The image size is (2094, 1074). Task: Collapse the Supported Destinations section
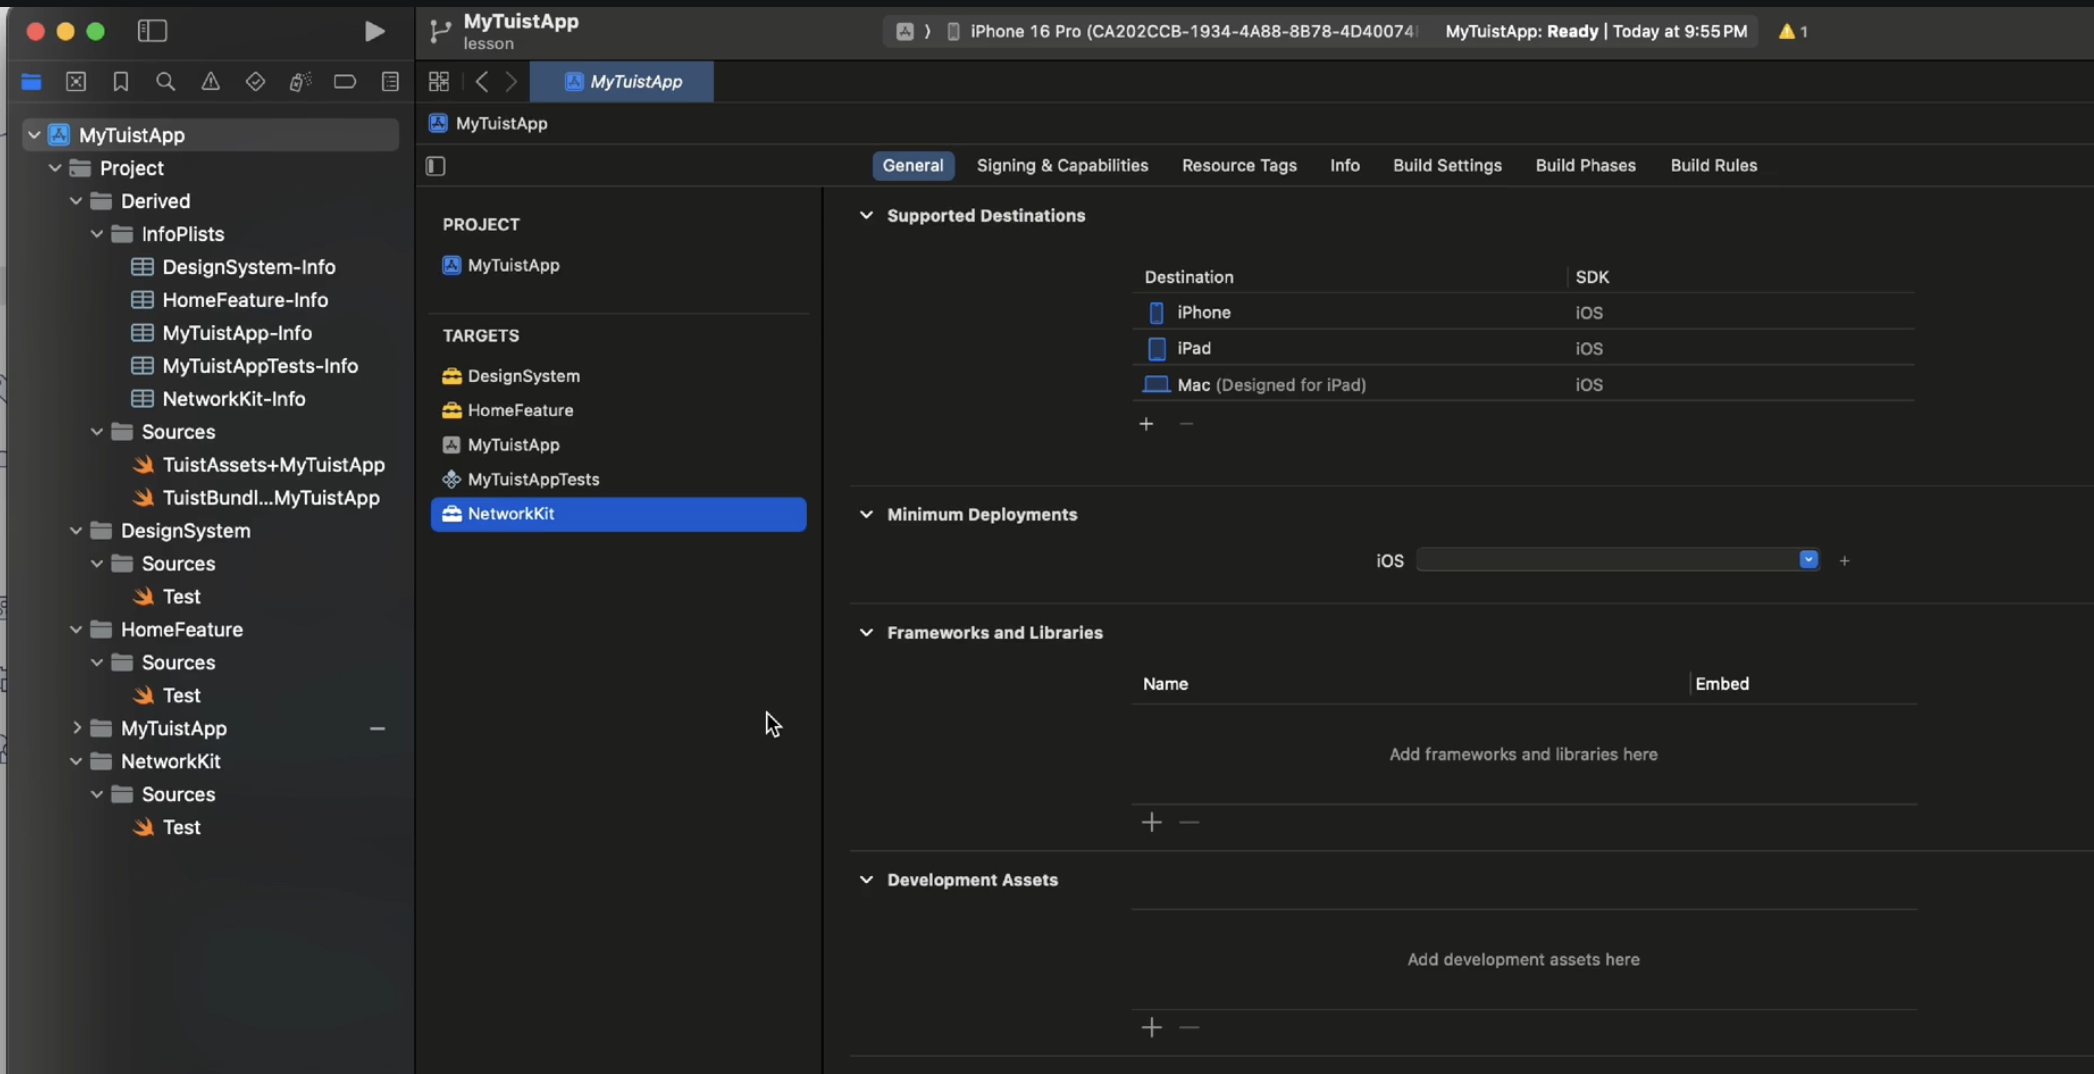866,216
